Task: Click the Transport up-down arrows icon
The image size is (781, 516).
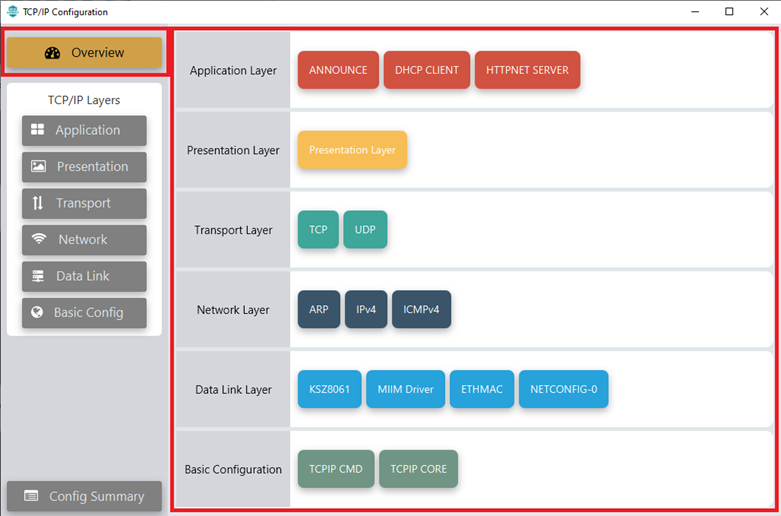Action: pos(38,203)
